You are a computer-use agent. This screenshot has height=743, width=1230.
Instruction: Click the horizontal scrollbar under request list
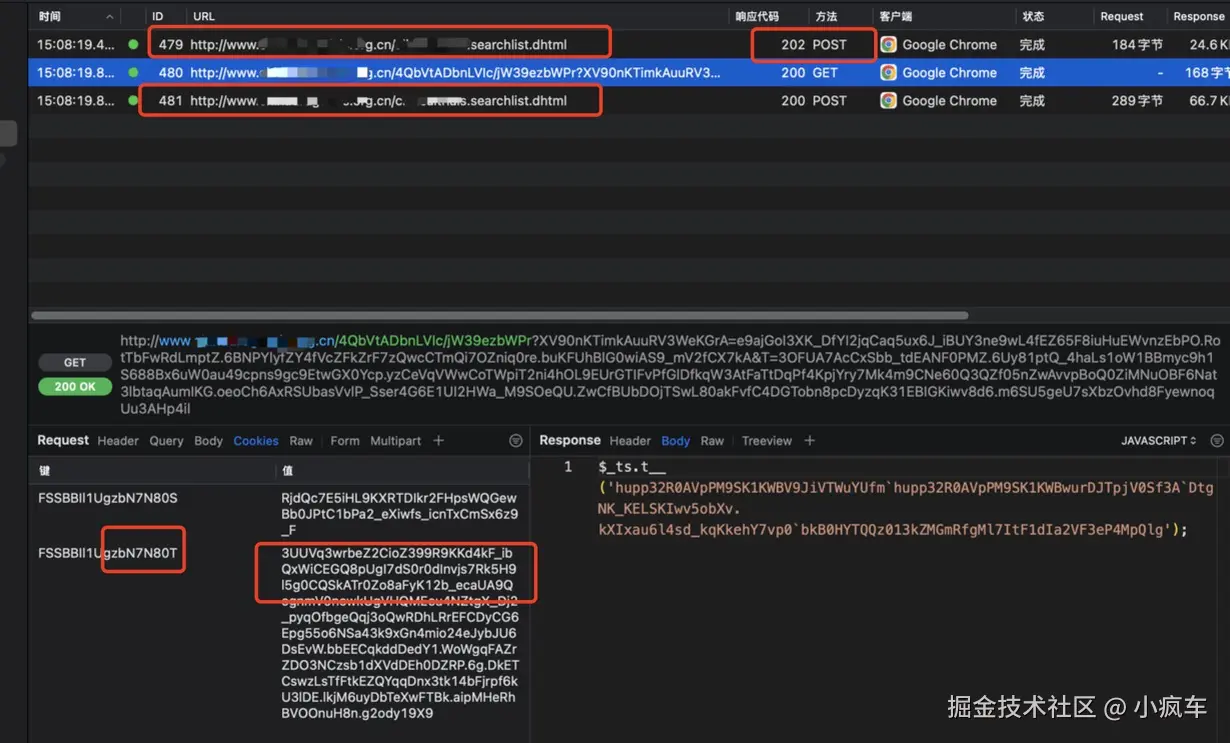(500, 316)
